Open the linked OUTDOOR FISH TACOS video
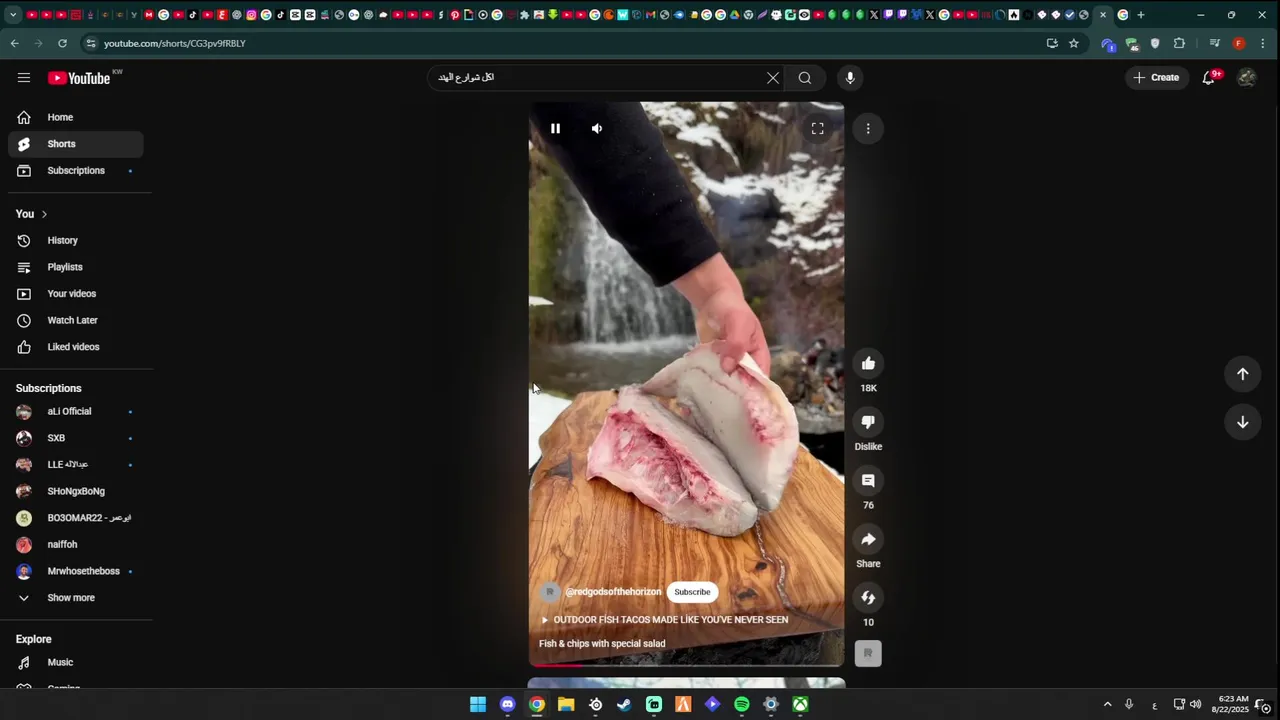1280x720 pixels. [665, 620]
